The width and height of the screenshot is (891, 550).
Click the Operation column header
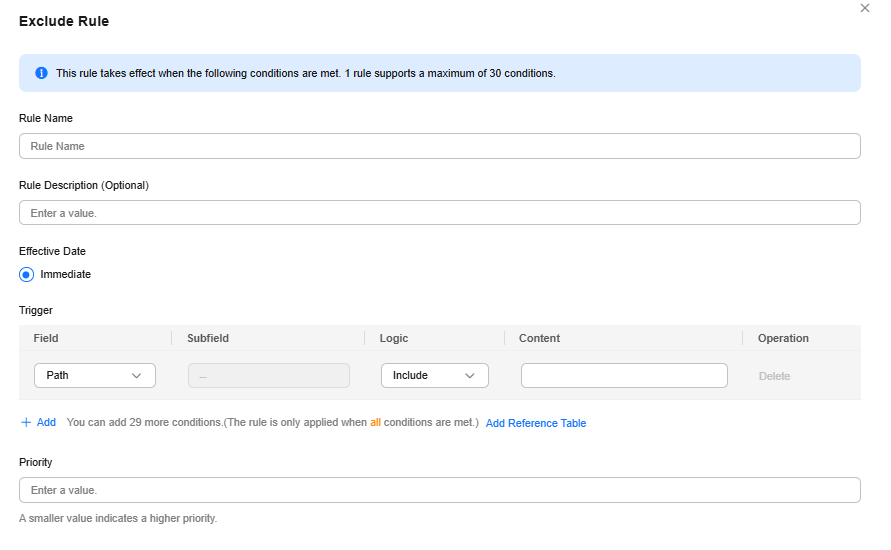[783, 338]
